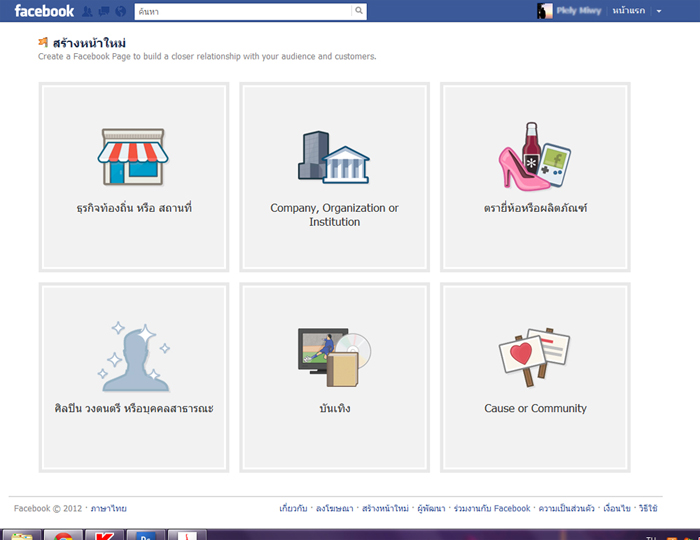This screenshot has height=540, width=700.
Task: Open the profile name link in header
Action: [579, 11]
